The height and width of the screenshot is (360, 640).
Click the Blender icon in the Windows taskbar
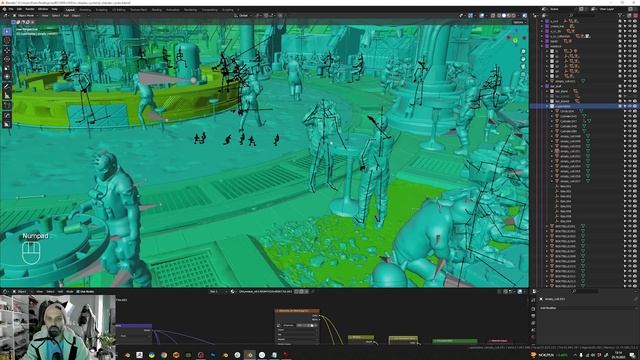tap(250, 355)
